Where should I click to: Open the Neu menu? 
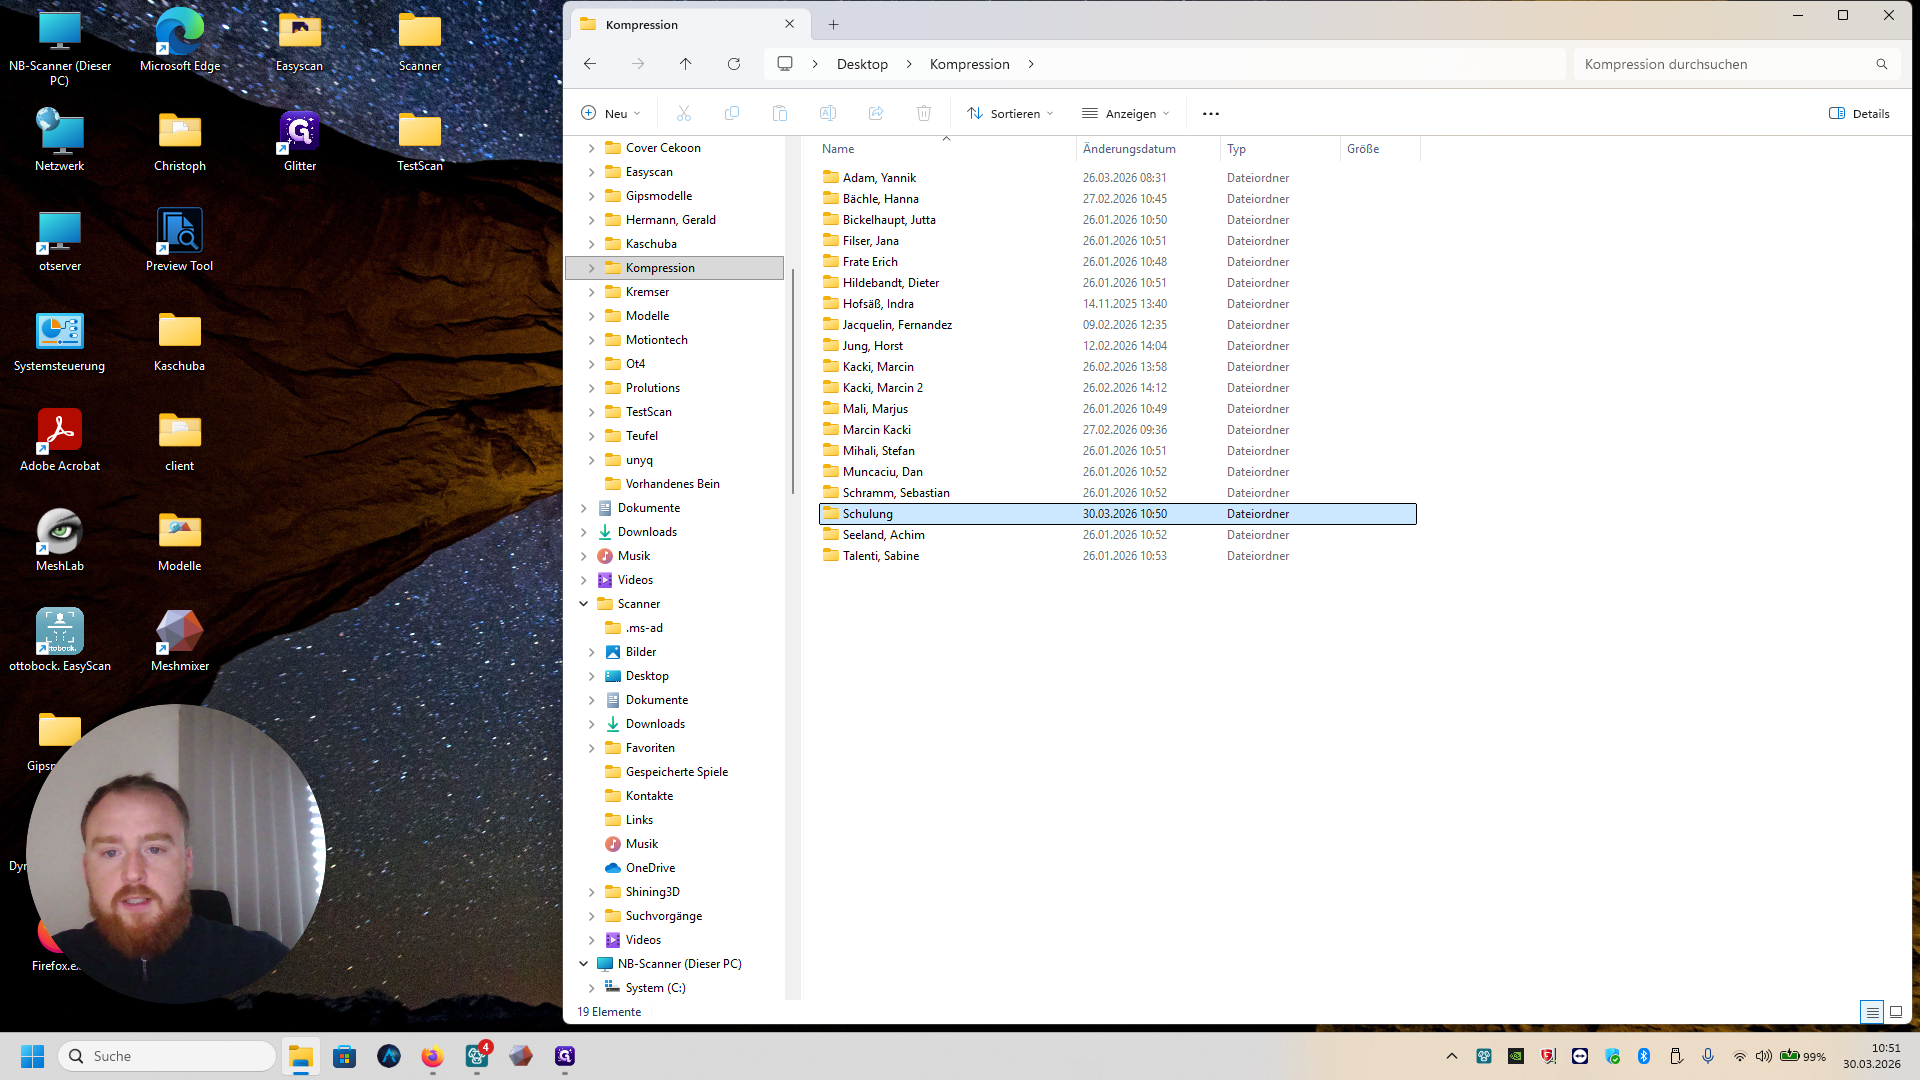611,114
